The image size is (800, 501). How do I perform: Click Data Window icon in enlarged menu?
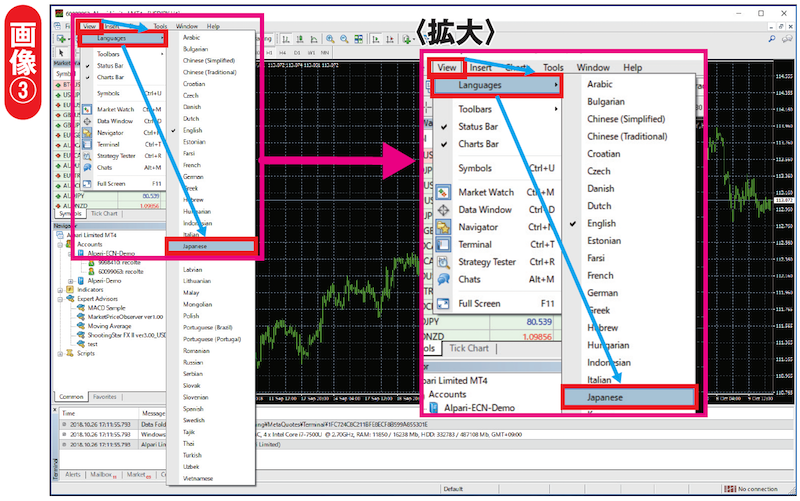tap(443, 210)
